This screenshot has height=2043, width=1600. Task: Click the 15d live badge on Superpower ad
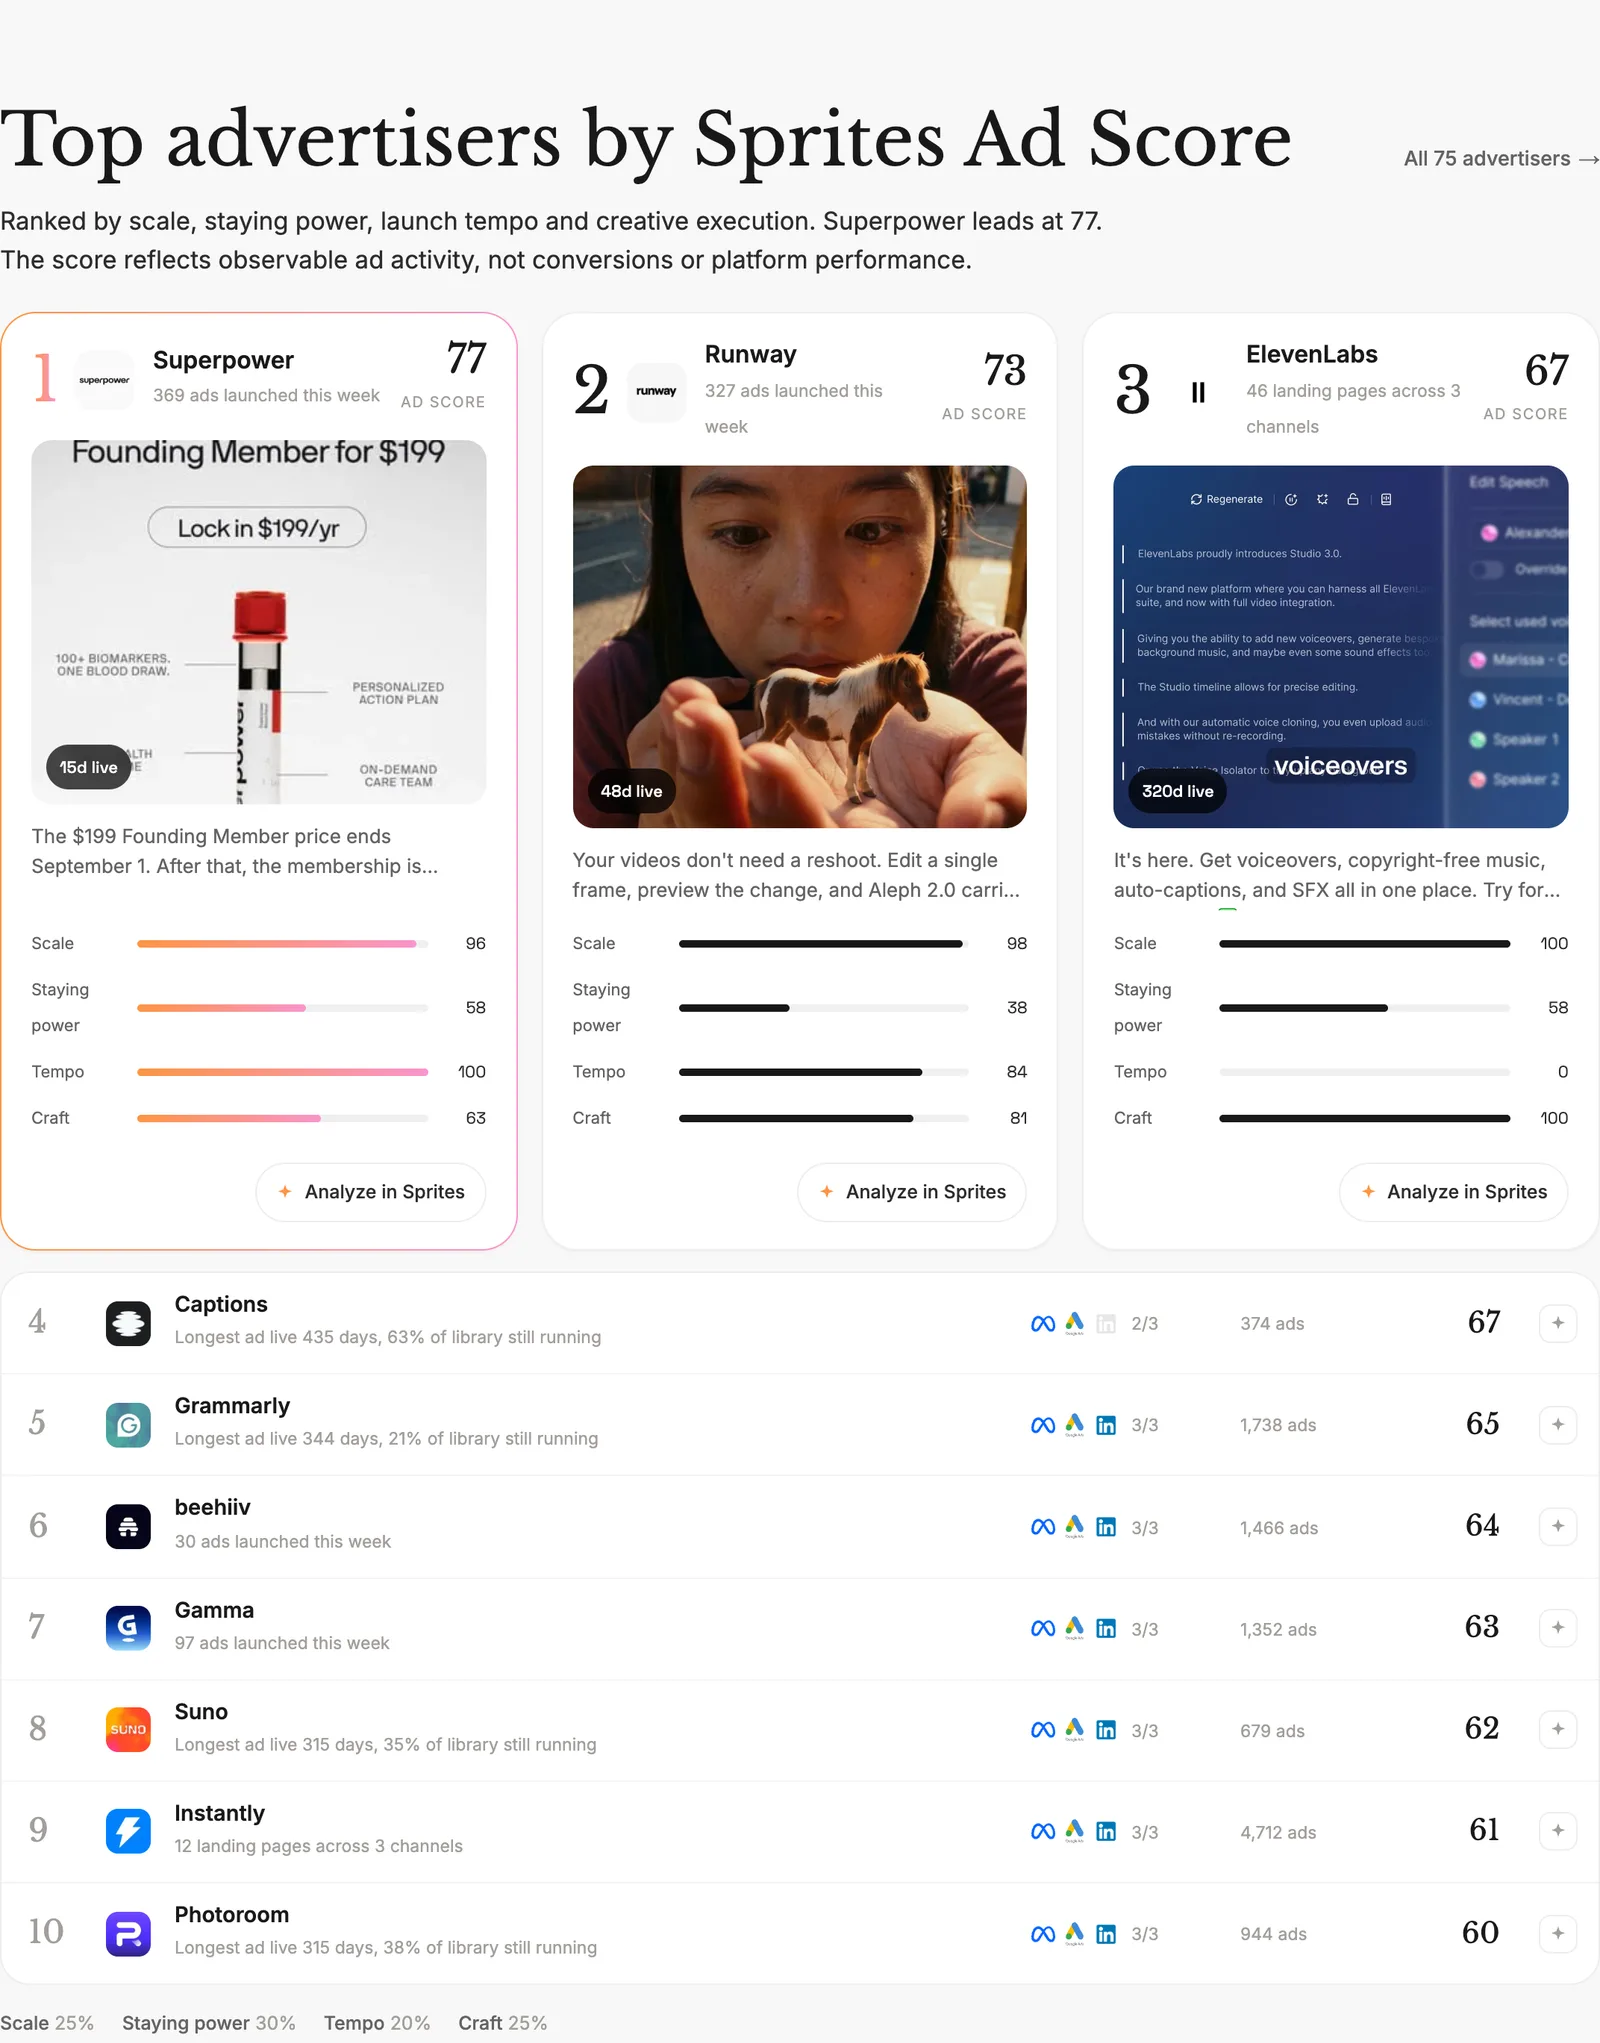tap(88, 767)
